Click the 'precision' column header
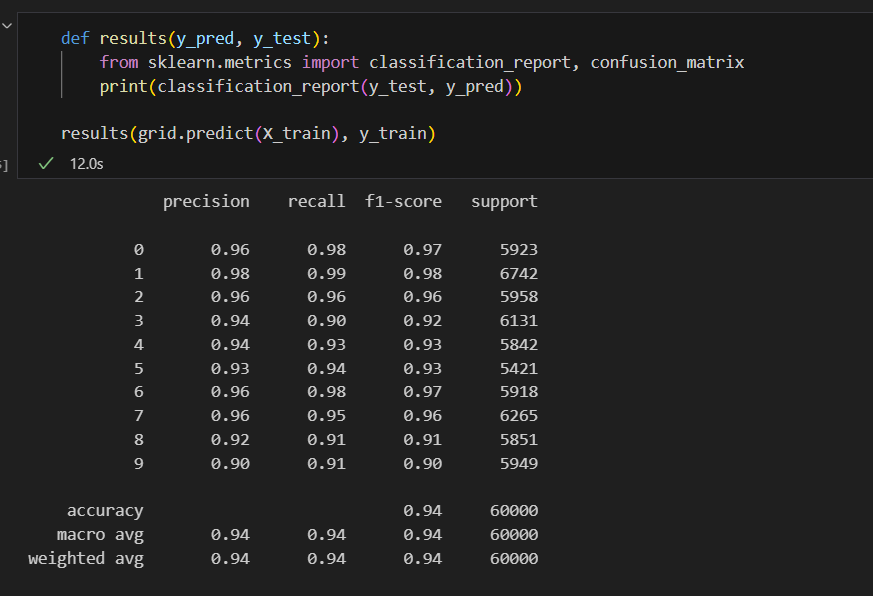 206,202
